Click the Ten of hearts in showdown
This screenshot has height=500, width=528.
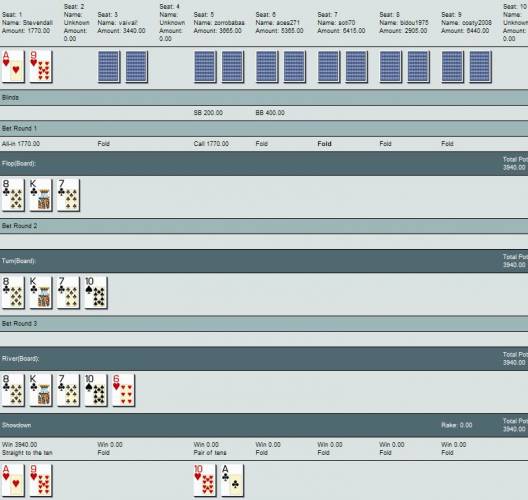click(x=205, y=480)
